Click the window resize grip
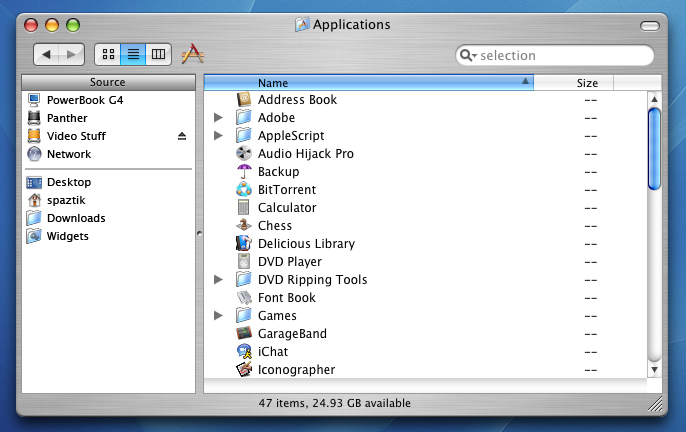 [655, 404]
